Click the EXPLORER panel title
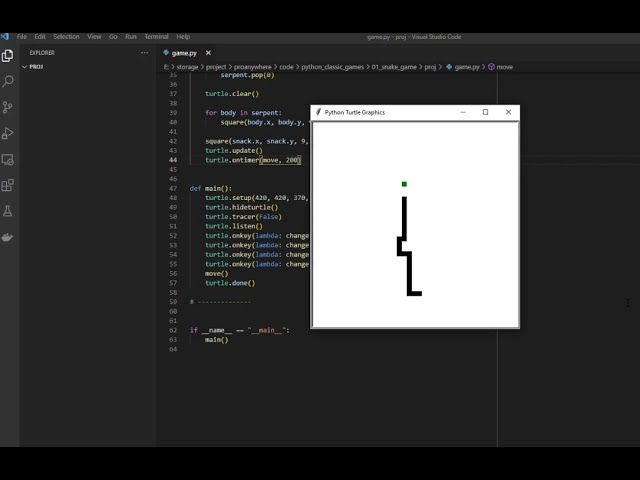Image resolution: width=640 pixels, height=480 pixels. point(42,53)
